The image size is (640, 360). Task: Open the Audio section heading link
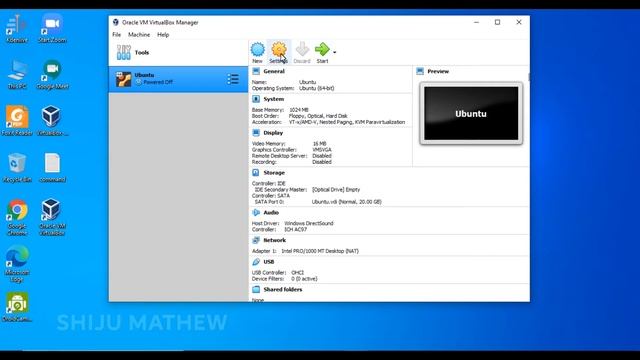[x=271, y=212]
